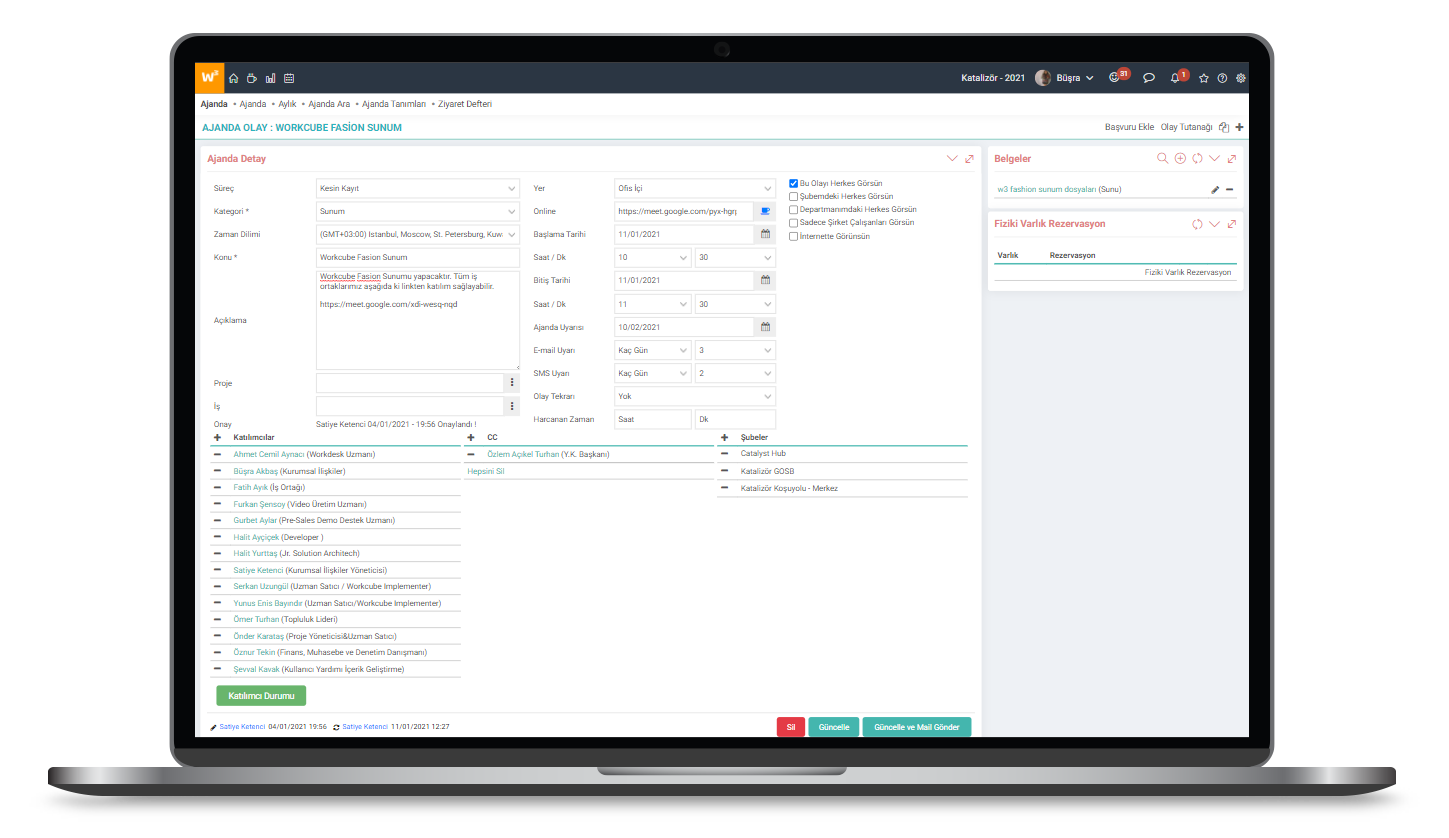Open the Proje selection dots button
Image resolution: width=1449 pixels, height=838 pixels.
(x=512, y=382)
